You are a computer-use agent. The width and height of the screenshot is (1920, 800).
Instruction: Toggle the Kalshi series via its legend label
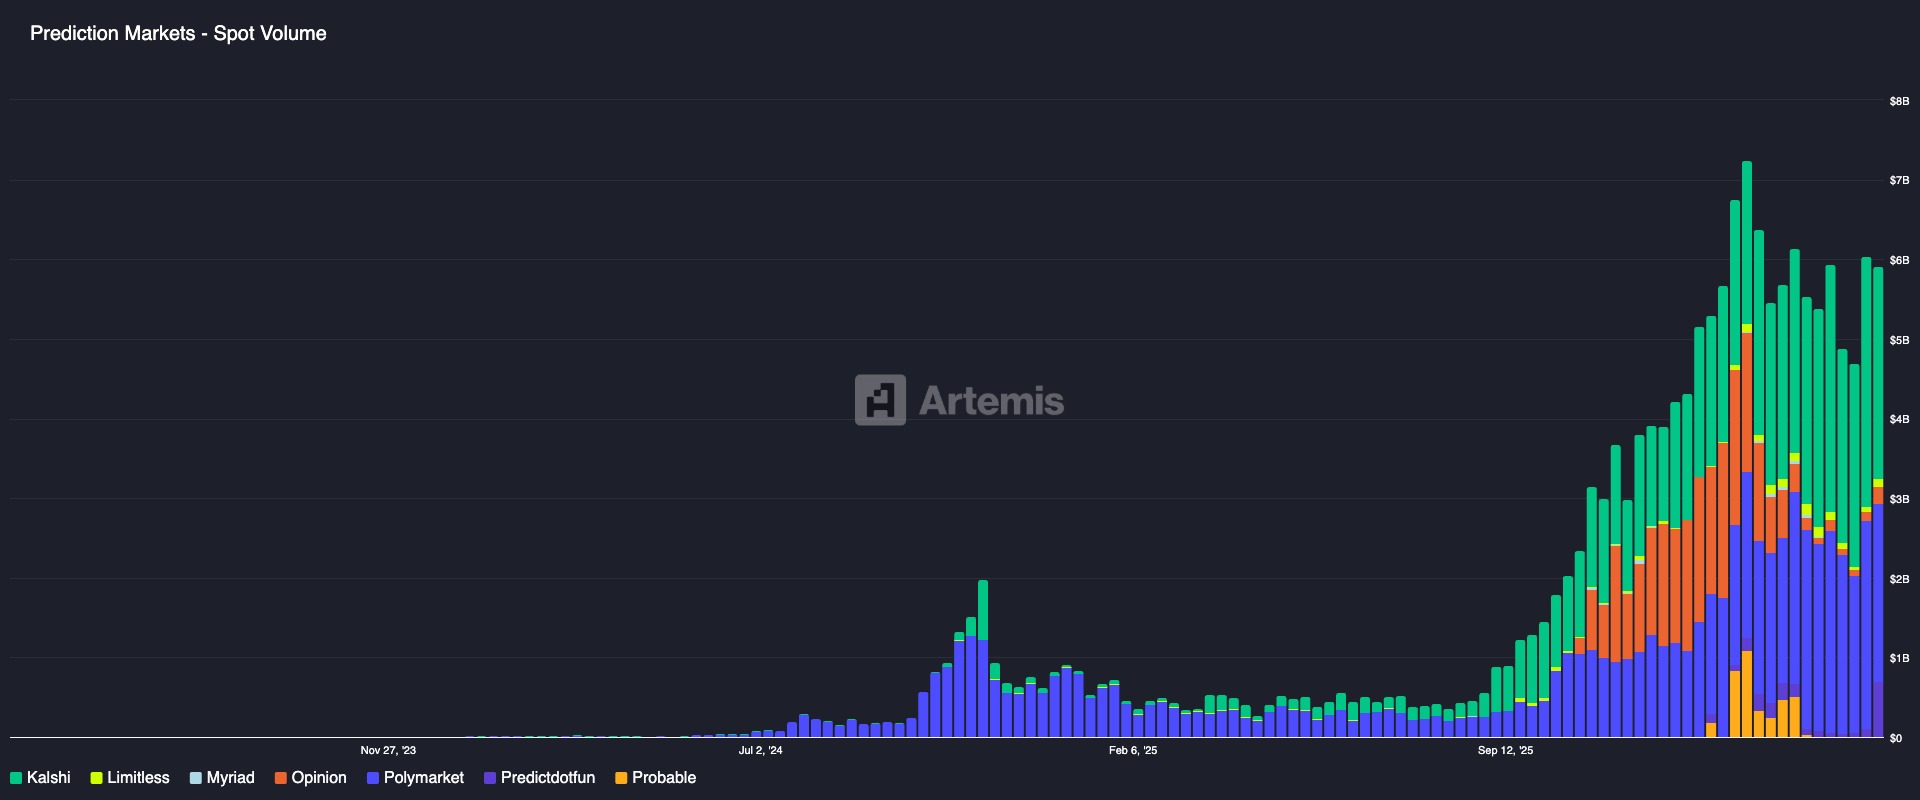(49, 778)
